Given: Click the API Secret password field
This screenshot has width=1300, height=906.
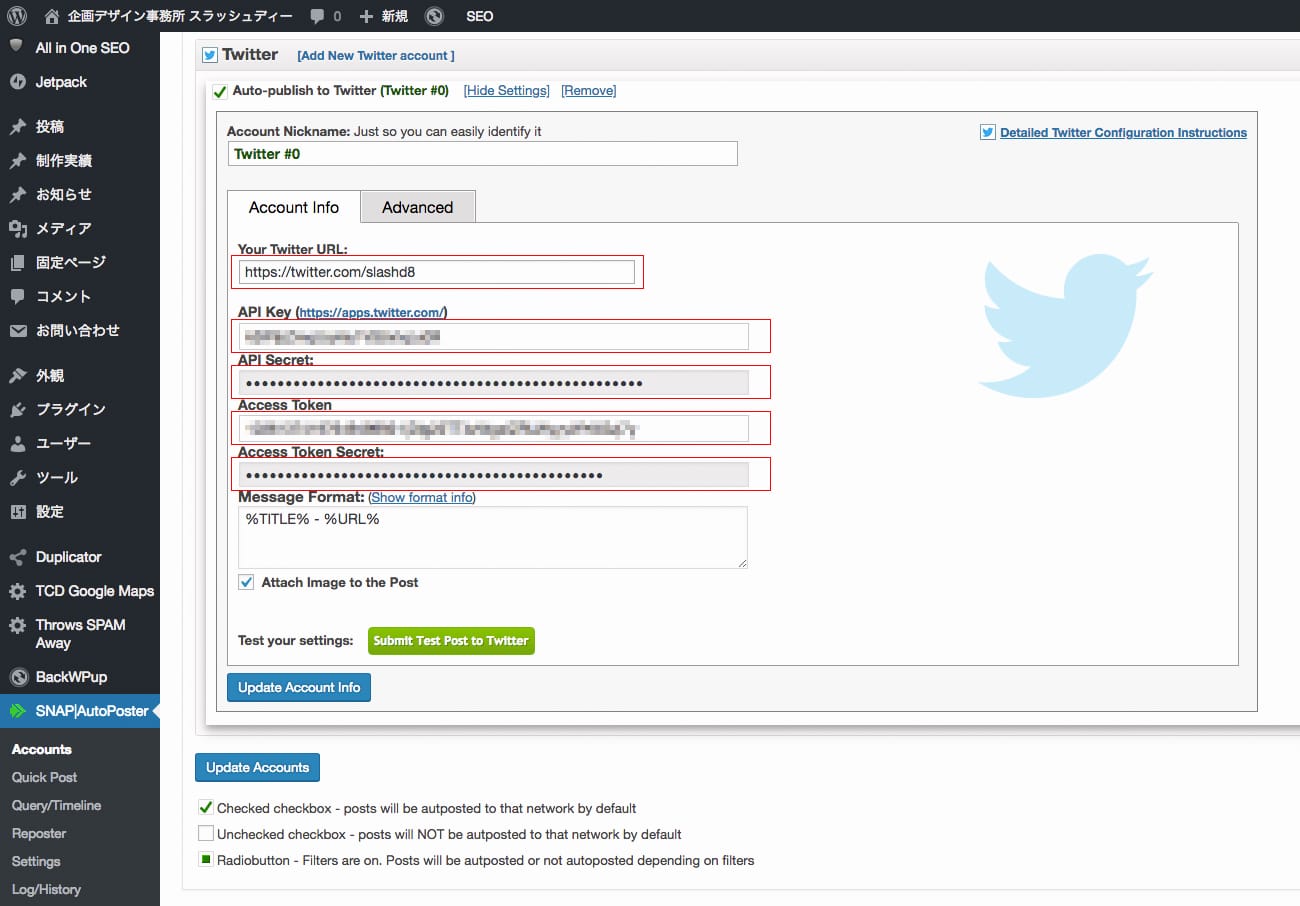Looking at the screenshot, I should point(493,383).
